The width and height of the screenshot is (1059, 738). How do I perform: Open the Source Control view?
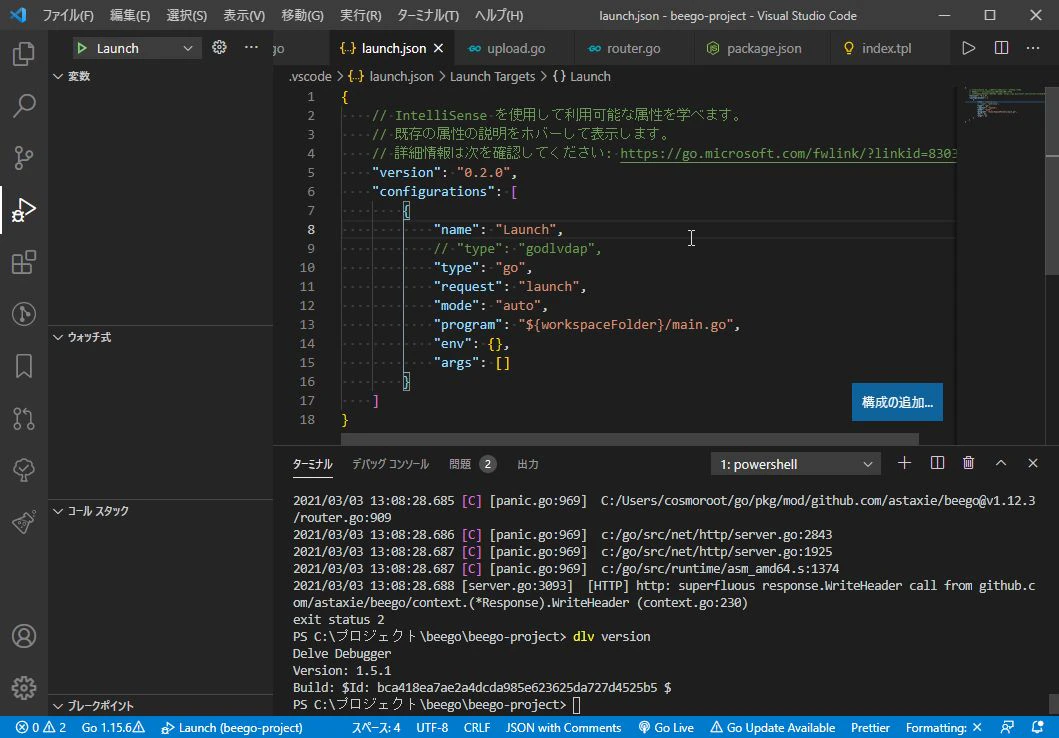click(x=24, y=157)
